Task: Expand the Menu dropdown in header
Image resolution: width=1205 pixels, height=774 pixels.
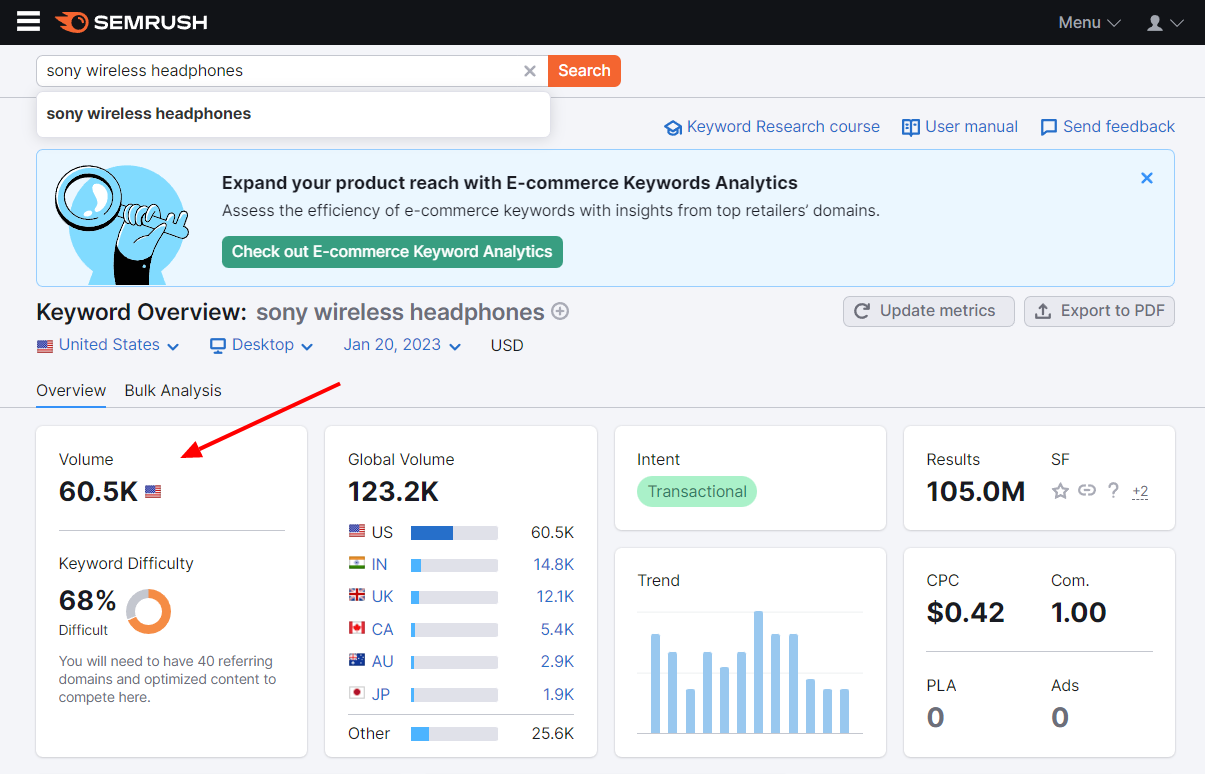Action: [x=1089, y=22]
